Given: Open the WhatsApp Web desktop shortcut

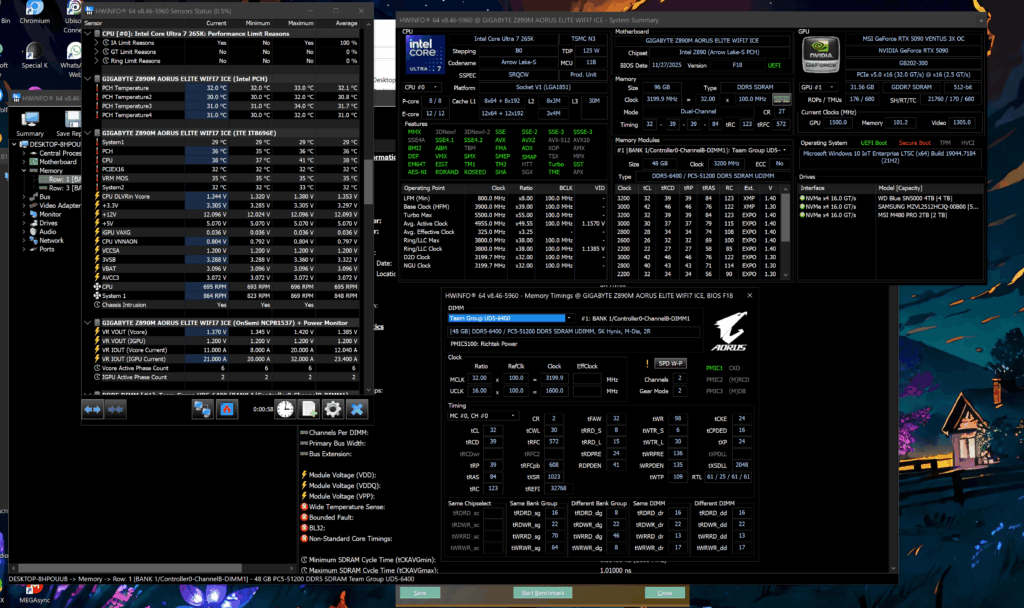Looking at the screenshot, I should (x=73, y=56).
